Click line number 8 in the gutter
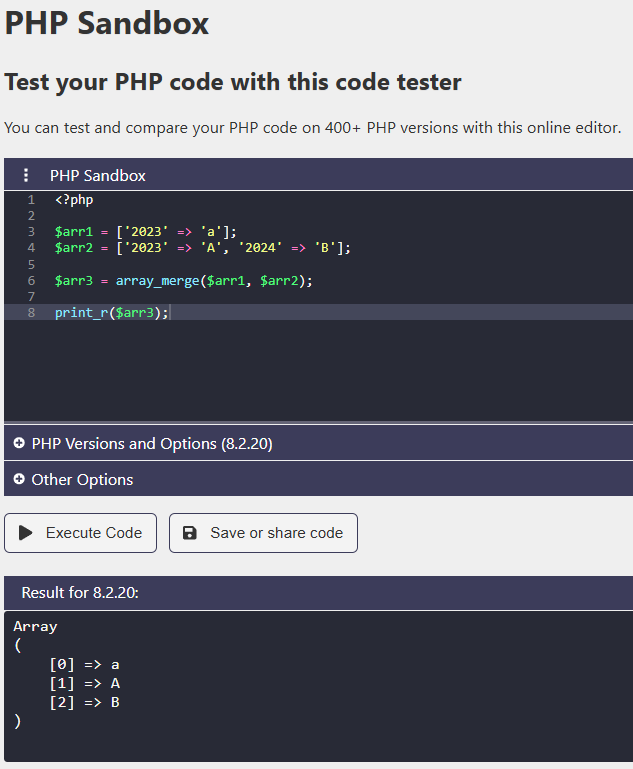The image size is (633, 769). click(31, 312)
